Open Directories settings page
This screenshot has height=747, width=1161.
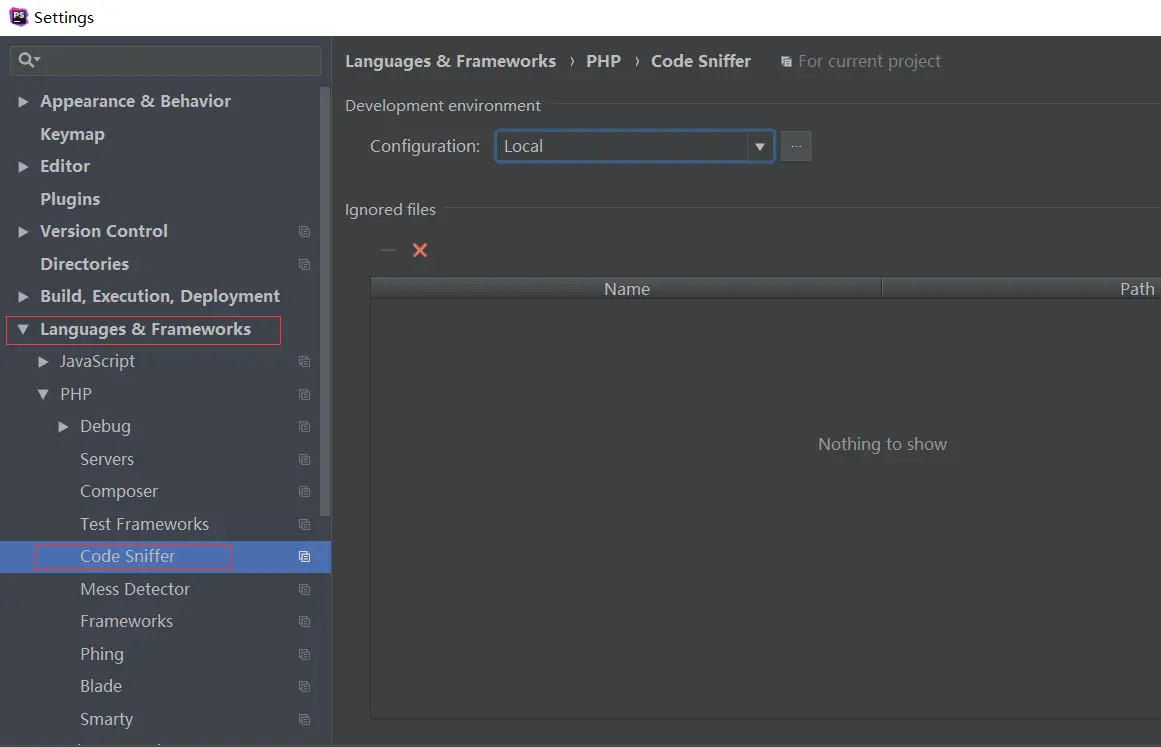click(84, 264)
